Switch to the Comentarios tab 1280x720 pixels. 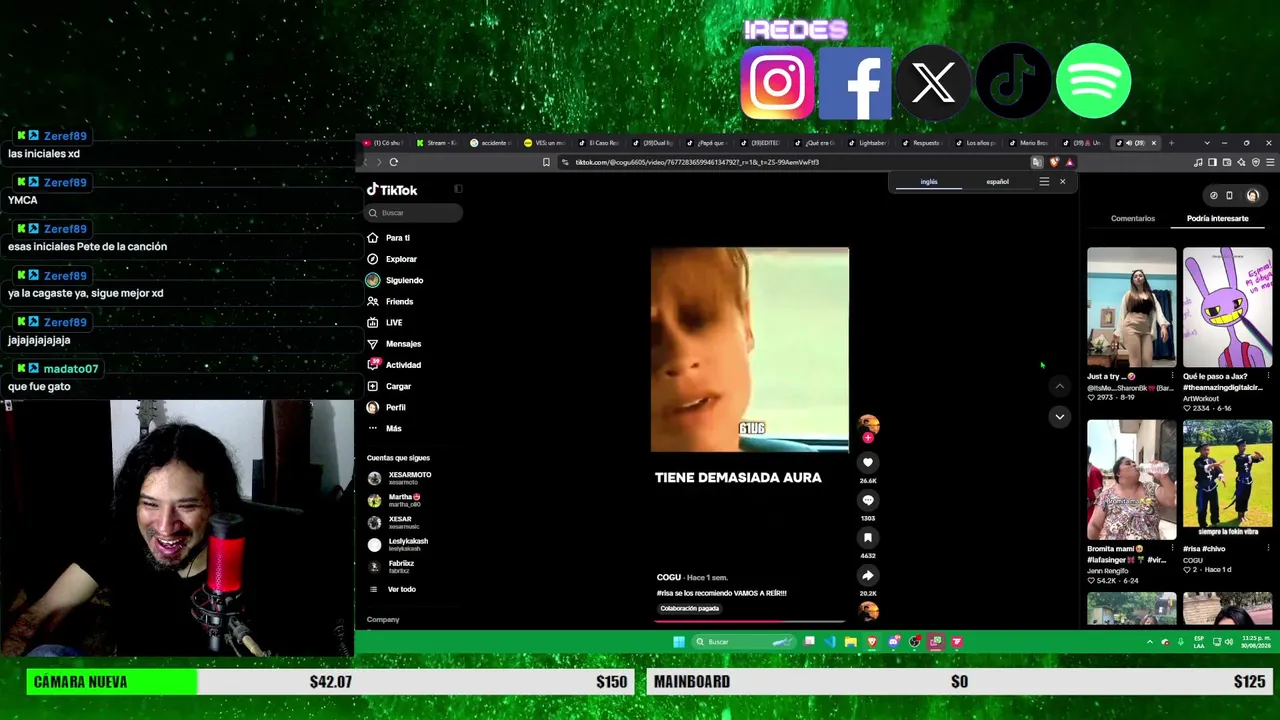pos(1133,218)
